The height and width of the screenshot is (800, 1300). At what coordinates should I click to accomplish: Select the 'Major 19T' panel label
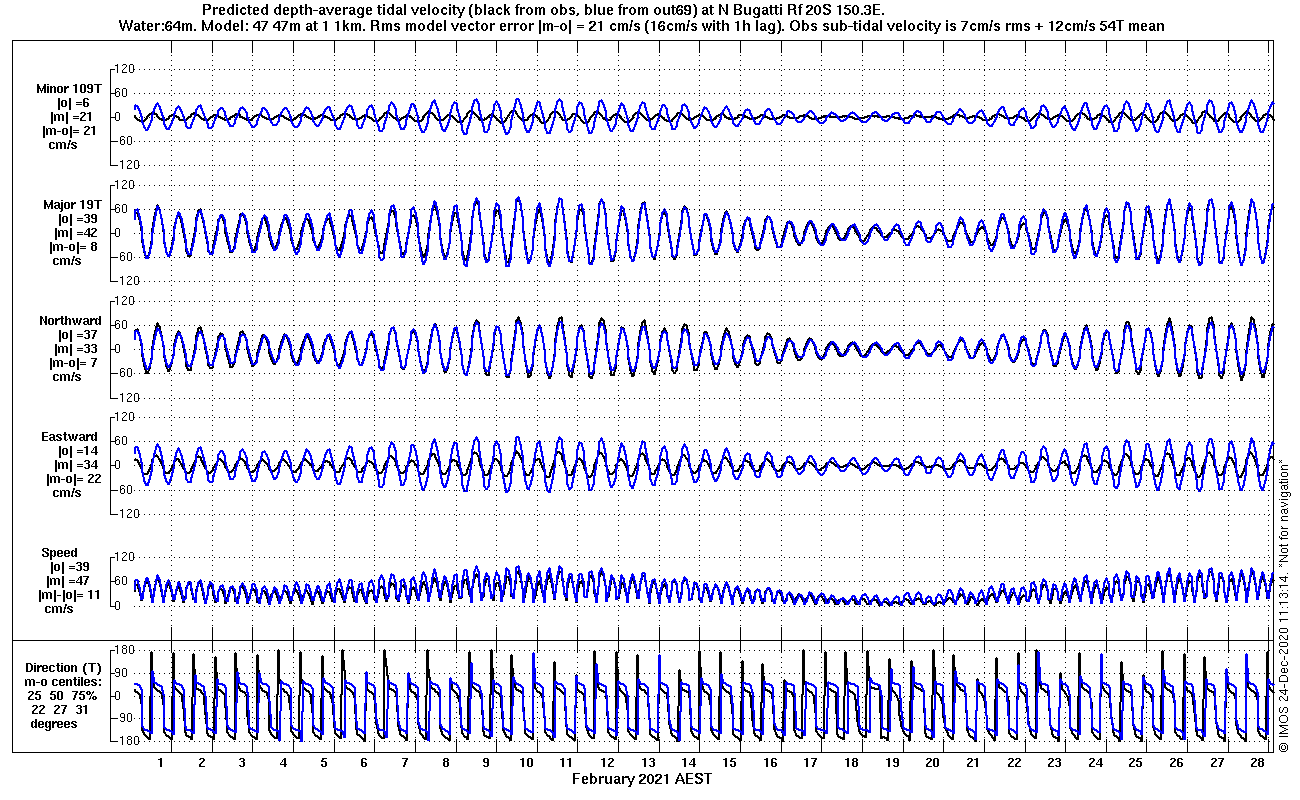pyautogui.click(x=71, y=205)
